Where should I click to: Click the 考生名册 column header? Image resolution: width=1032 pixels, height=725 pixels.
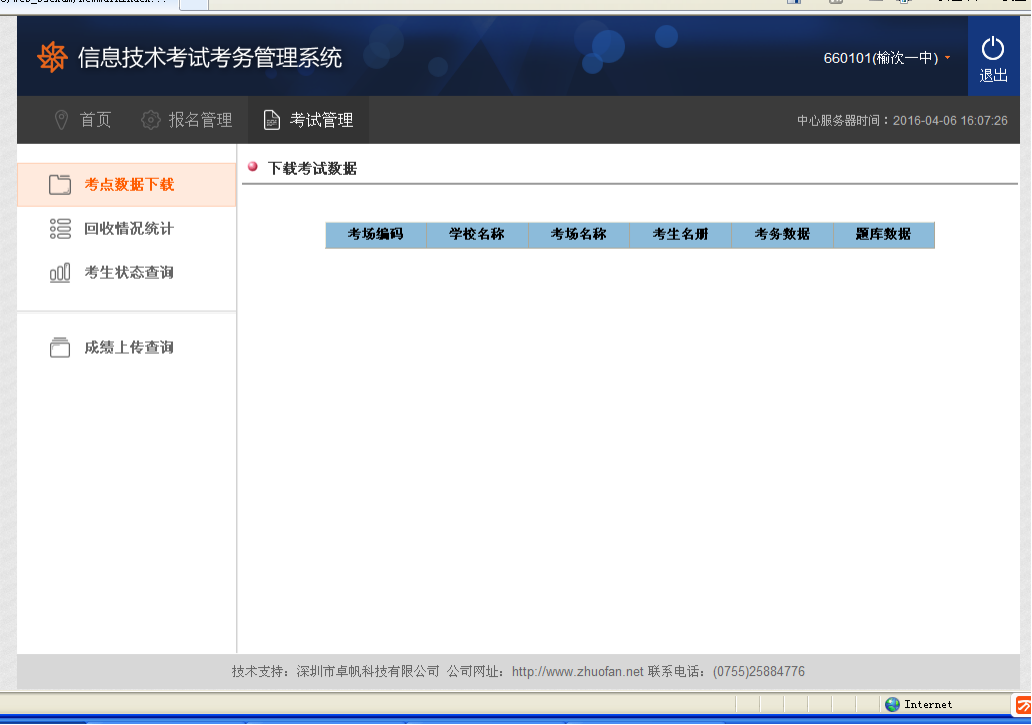point(680,235)
